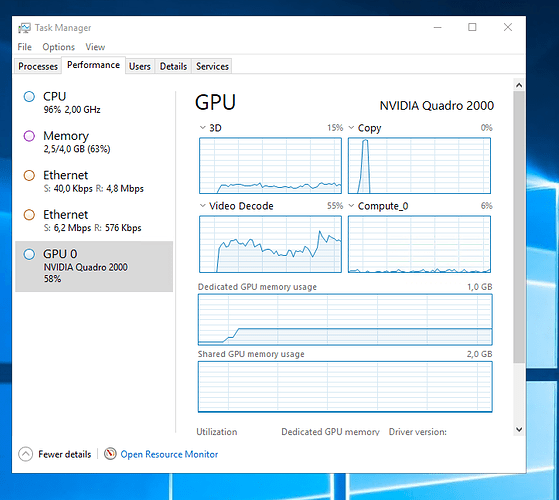Open the Copy engine graph dropdown
The width and height of the screenshot is (559, 500).
[x=351, y=128]
